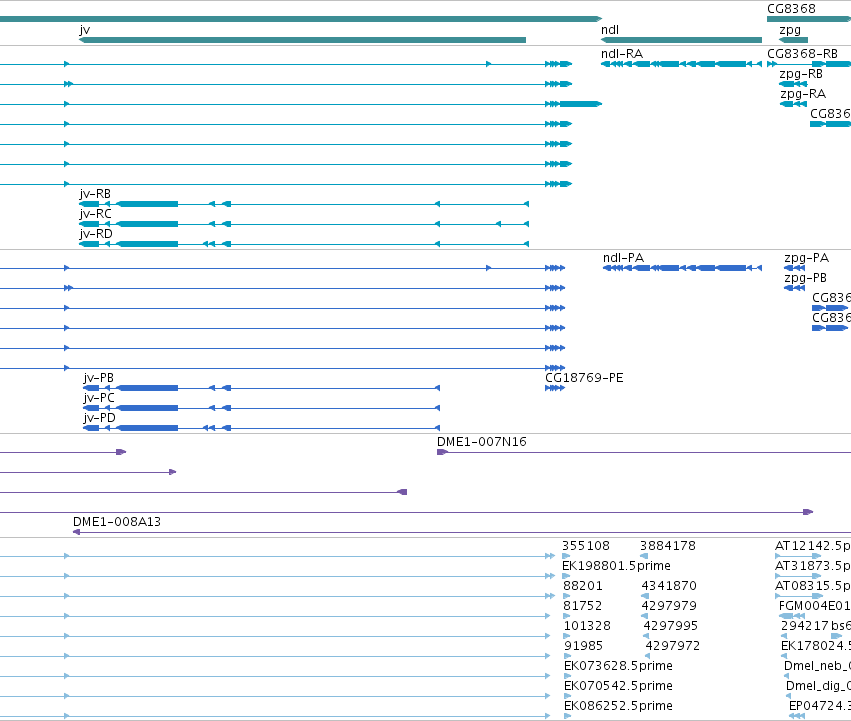This screenshot has height=721, width=851.
Task: Select the 101328 feature label
Action: pos(587,626)
